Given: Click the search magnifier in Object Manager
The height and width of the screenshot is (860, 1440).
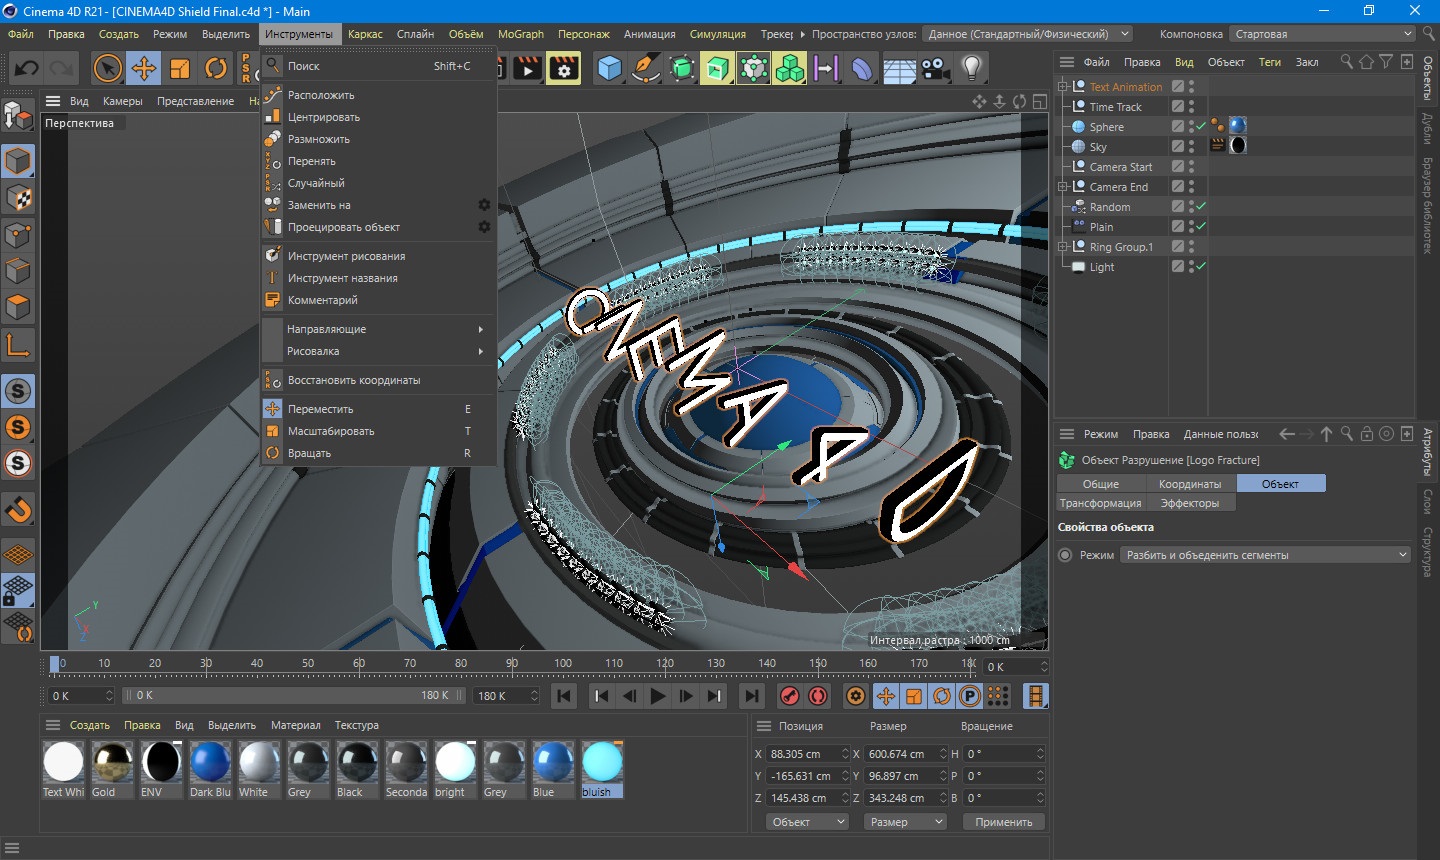Looking at the screenshot, I should coord(1346,62).
